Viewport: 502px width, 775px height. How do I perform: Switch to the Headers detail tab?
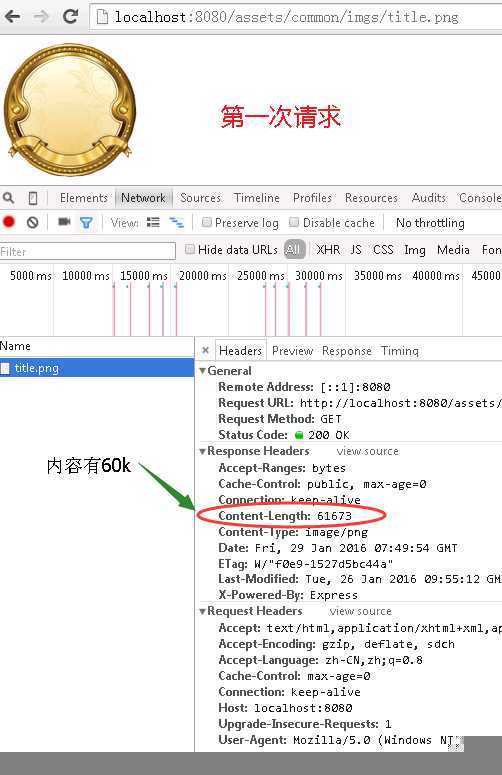point(240,350)
